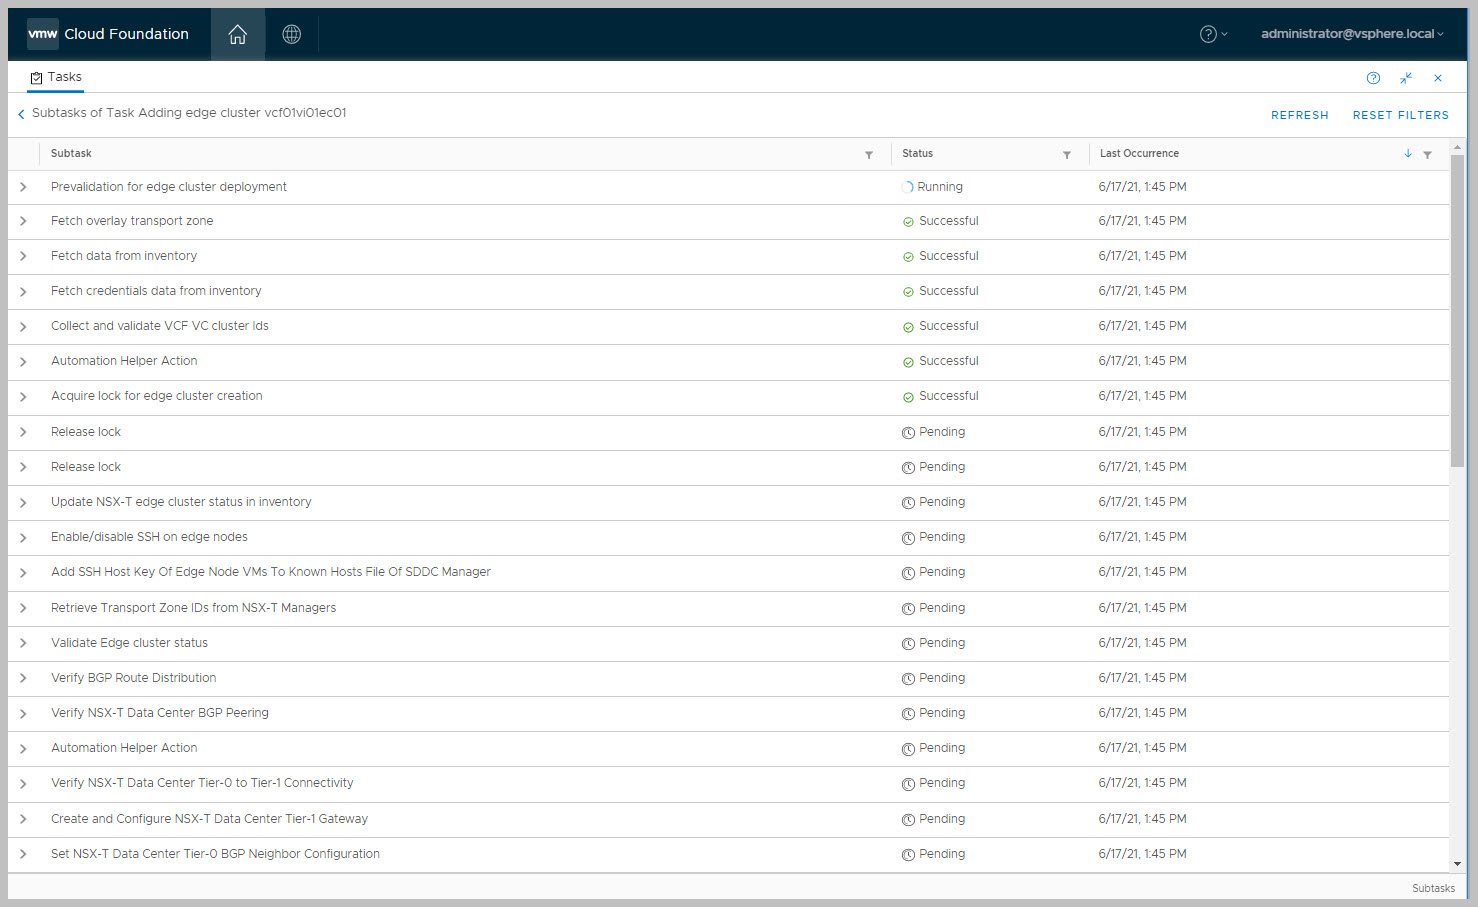The height and width of the screenshot is (907, 1478).
Task: Open the help question mark menu in header
Action: (x=1212, y=35)
